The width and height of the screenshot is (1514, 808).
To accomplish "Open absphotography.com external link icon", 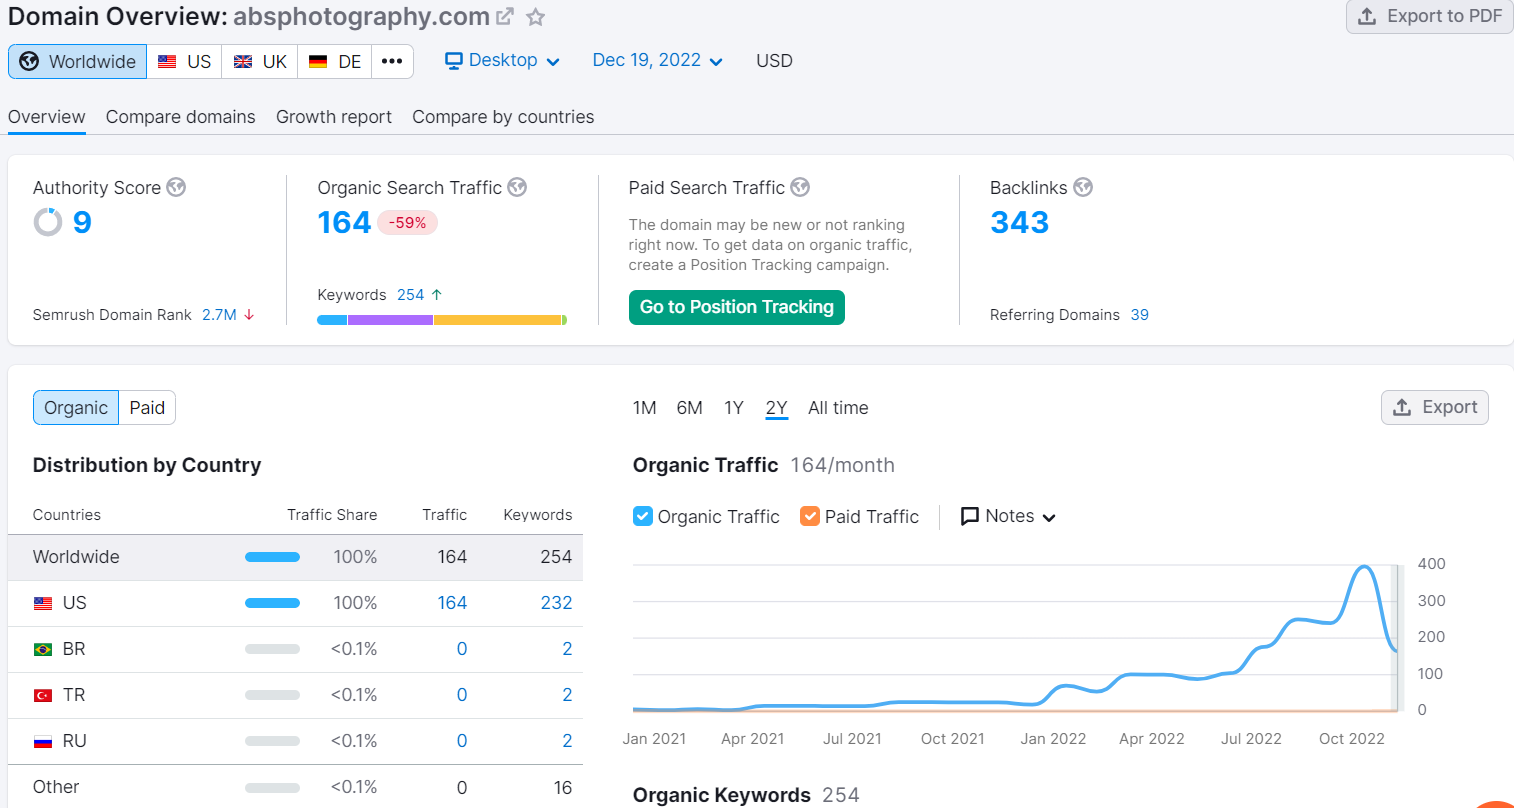I will pos(506,16).
